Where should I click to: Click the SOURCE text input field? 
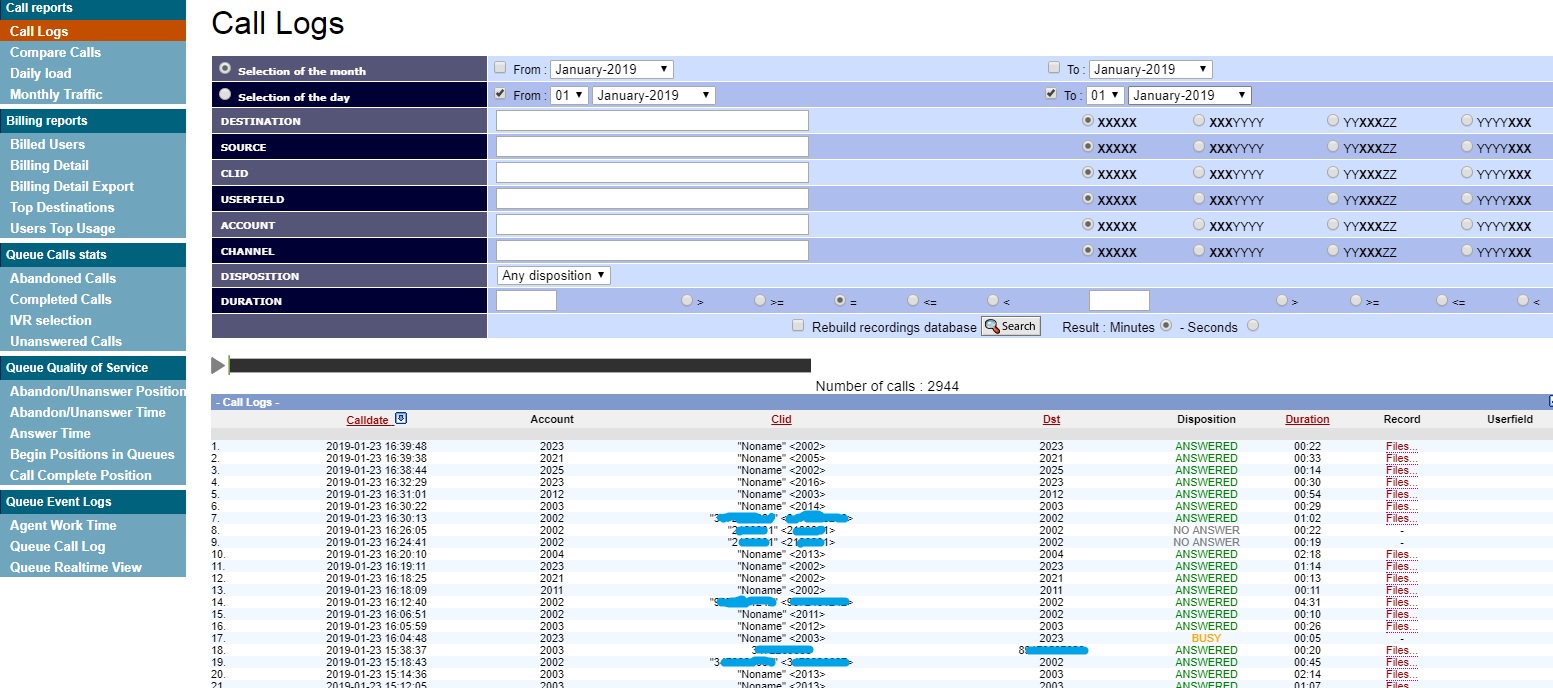[652, 147]
